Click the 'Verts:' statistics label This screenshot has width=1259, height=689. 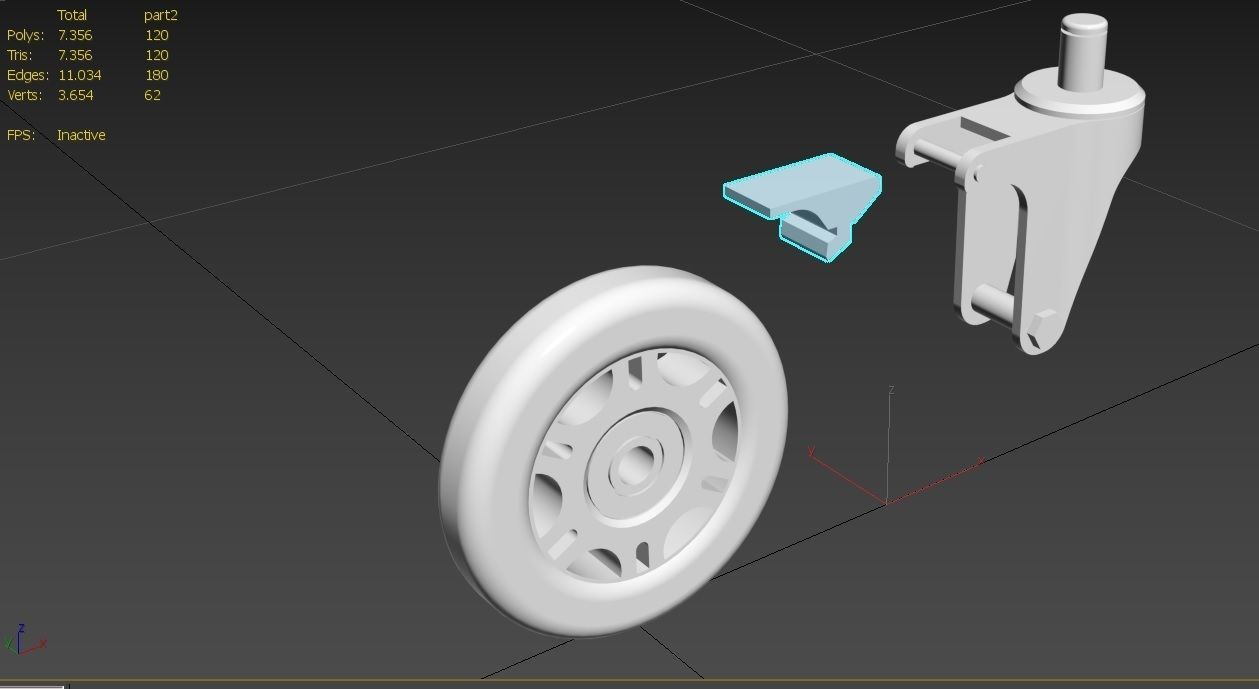point(25,95)
